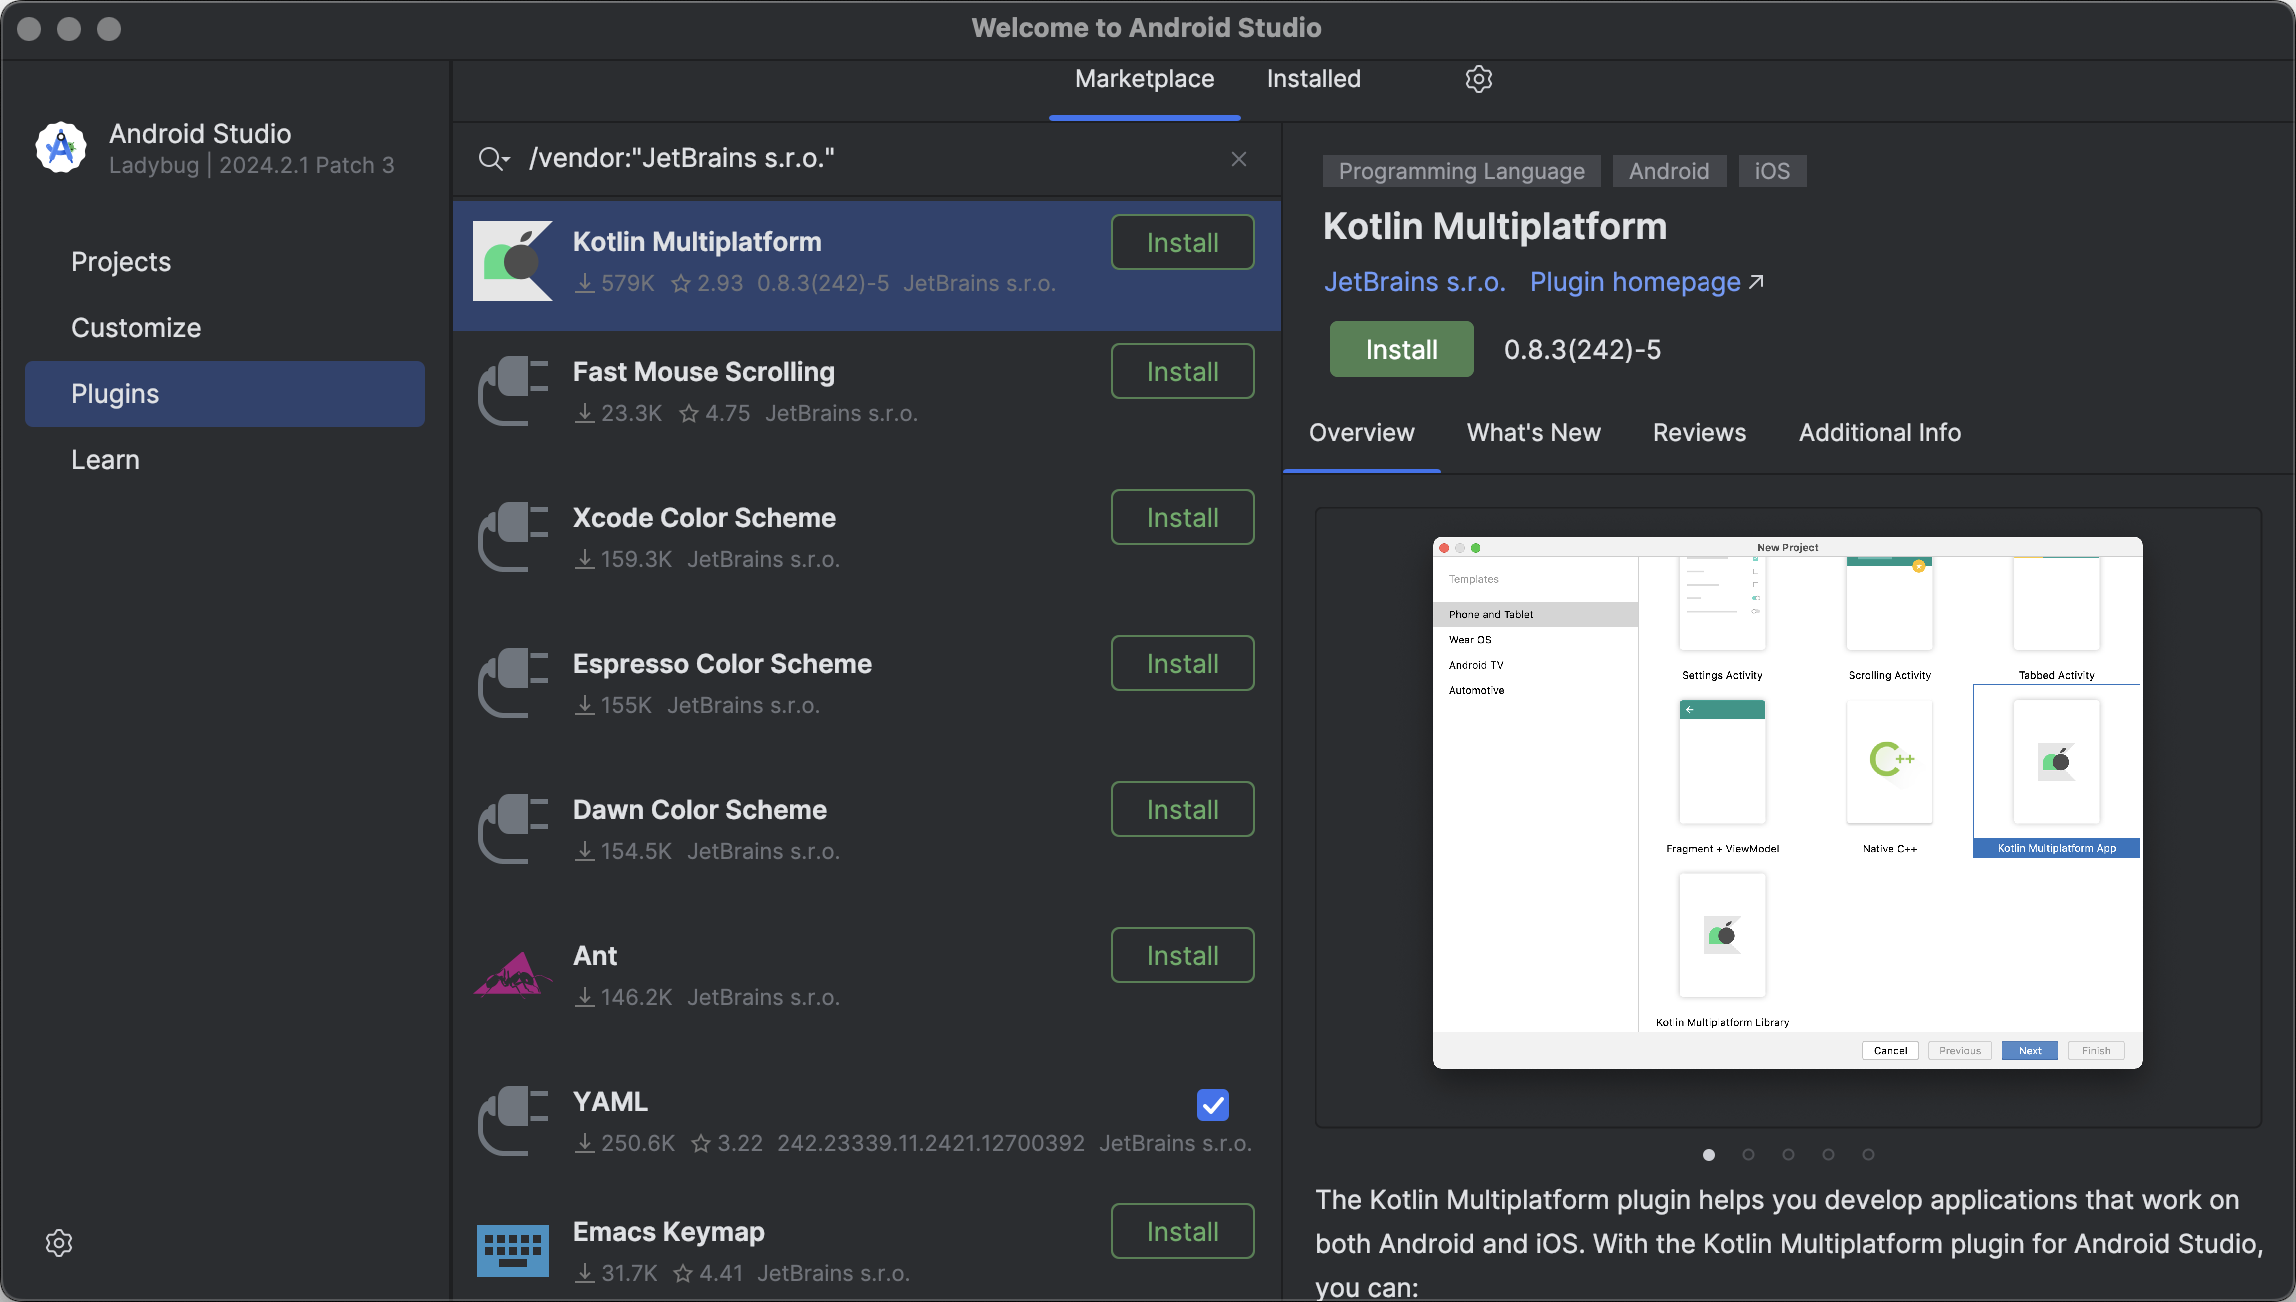This screenshot has width=2296, height=1302.
Task: Select the third screenshot carousel dot
Action: pyautogui.click(x=1788, y=1155)
